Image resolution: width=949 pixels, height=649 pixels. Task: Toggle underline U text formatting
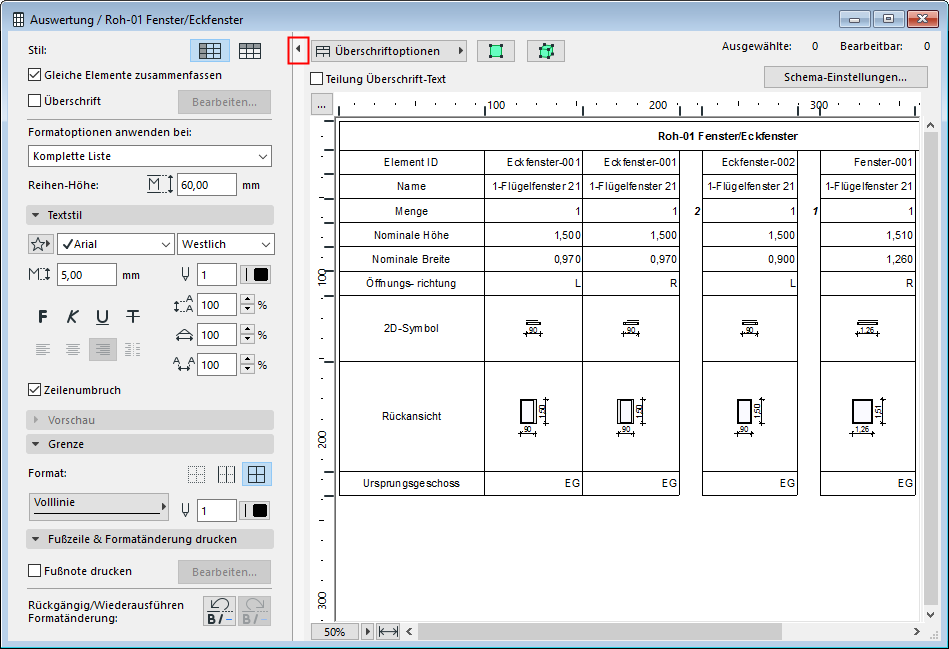[x=102, y=317]
